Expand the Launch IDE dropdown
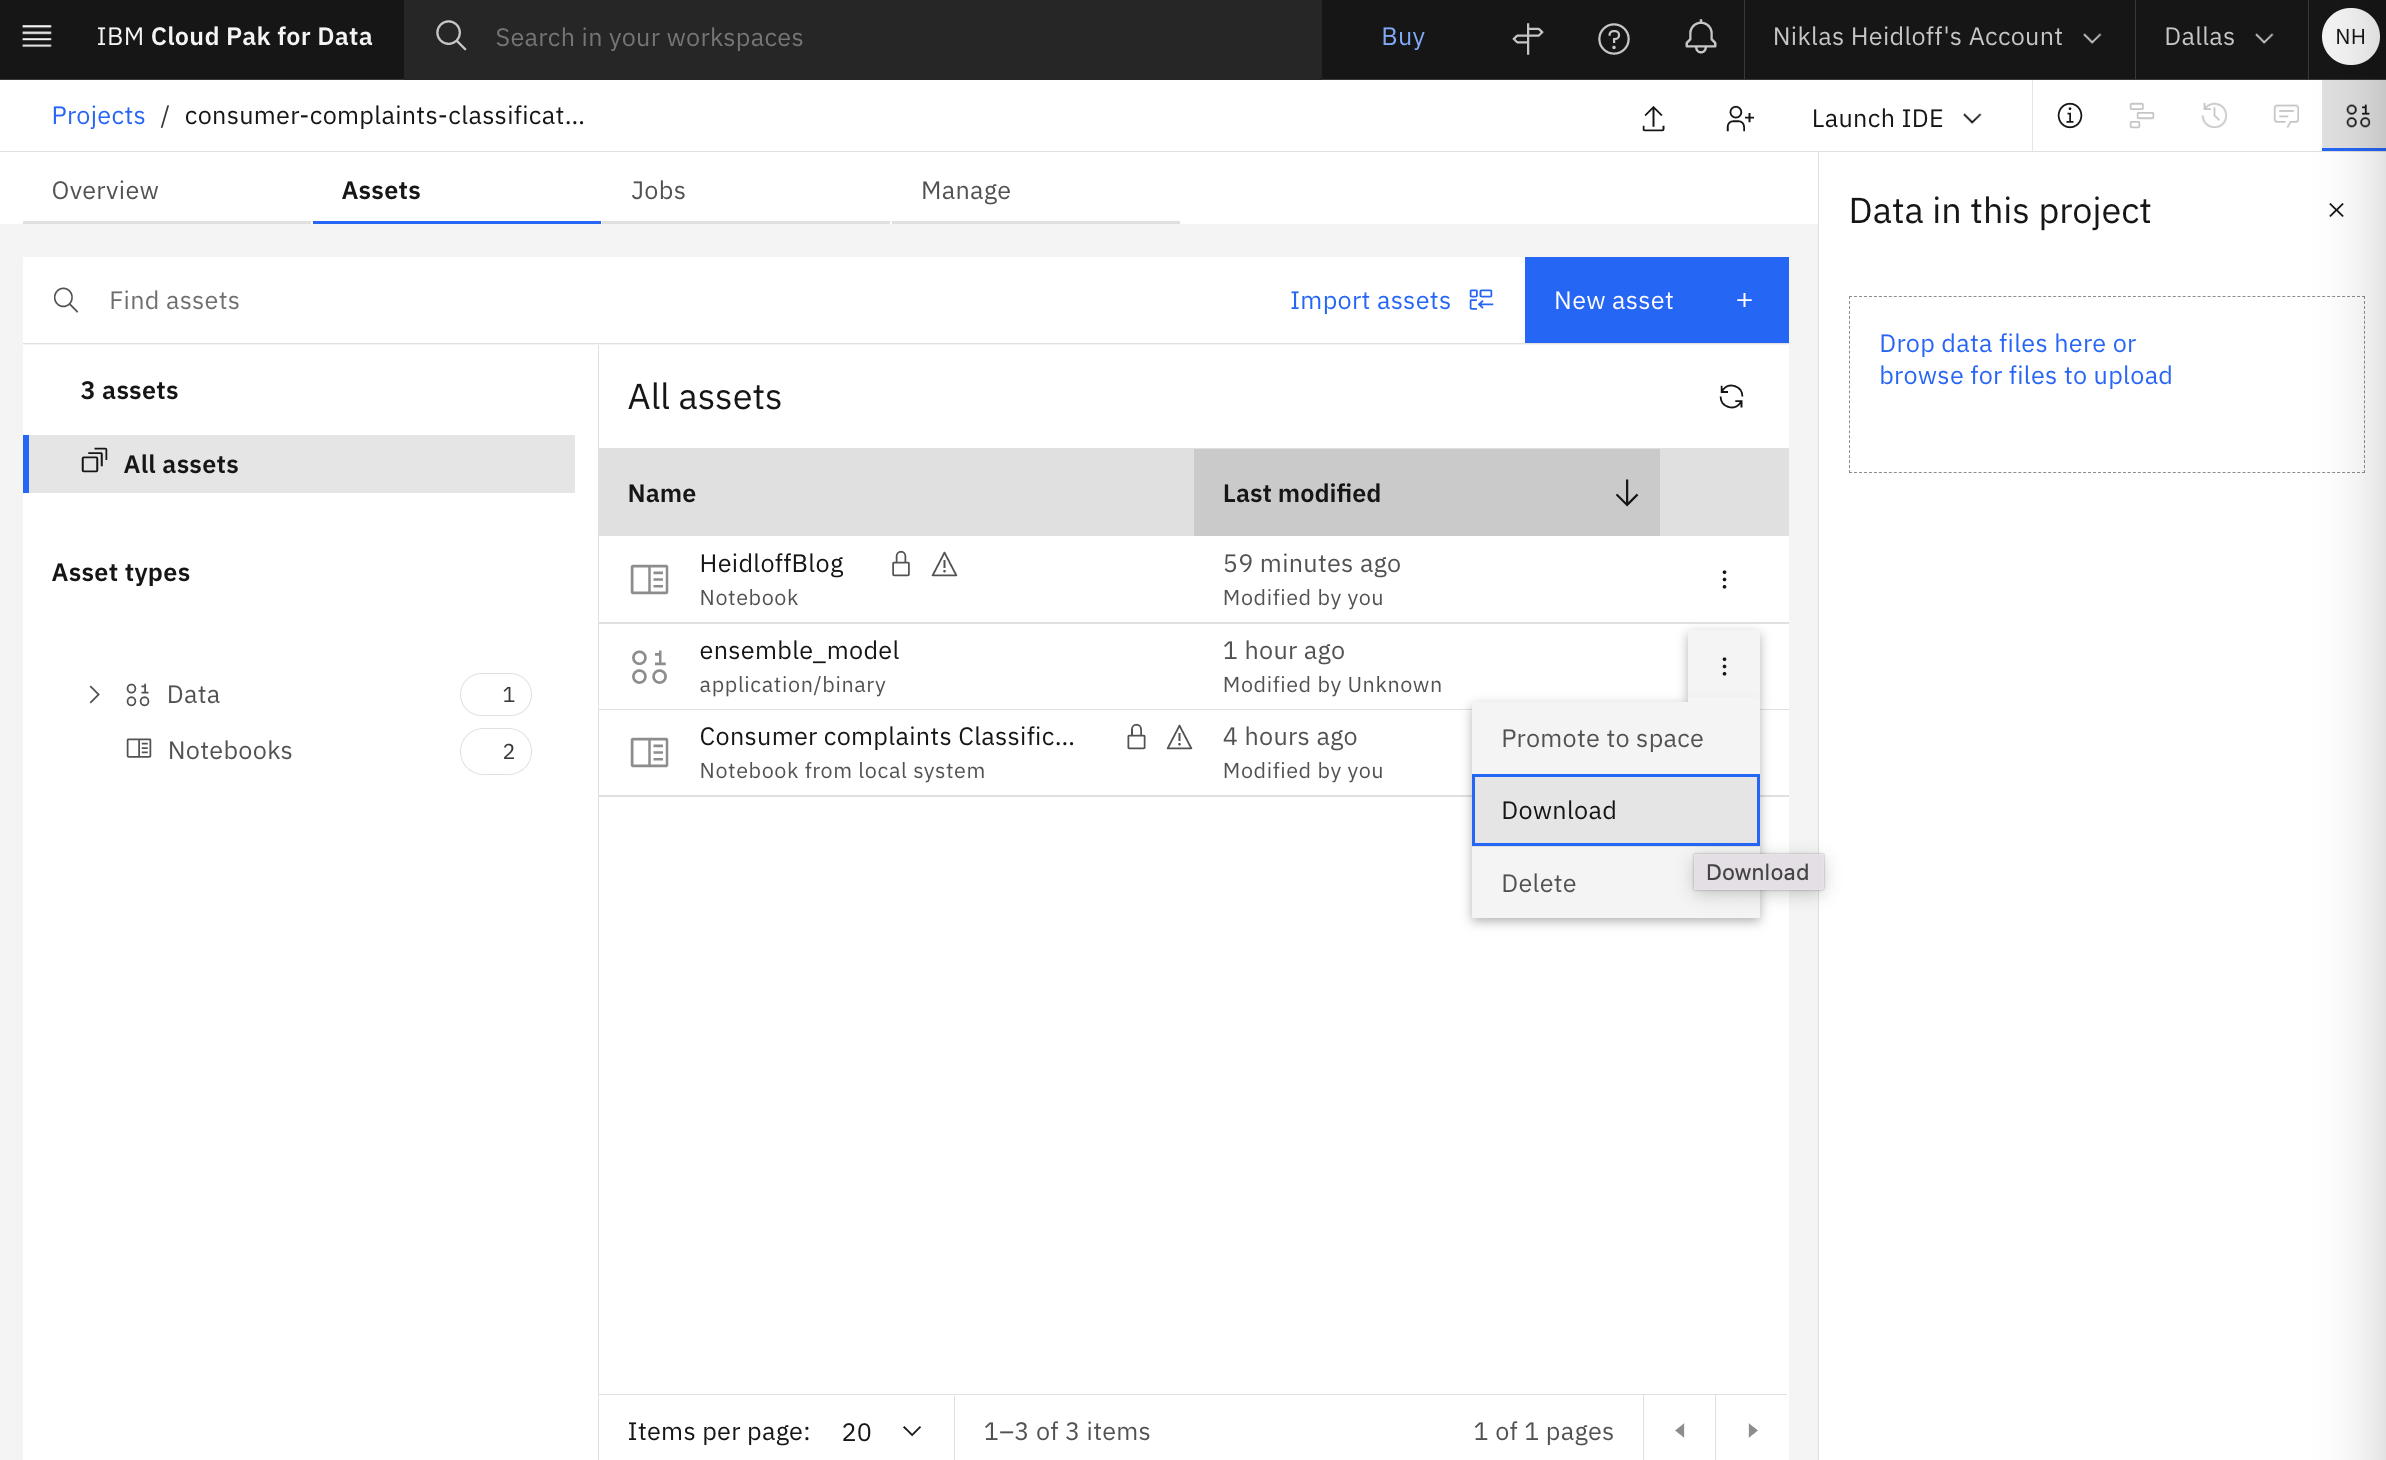 [x=1895, y=117]
